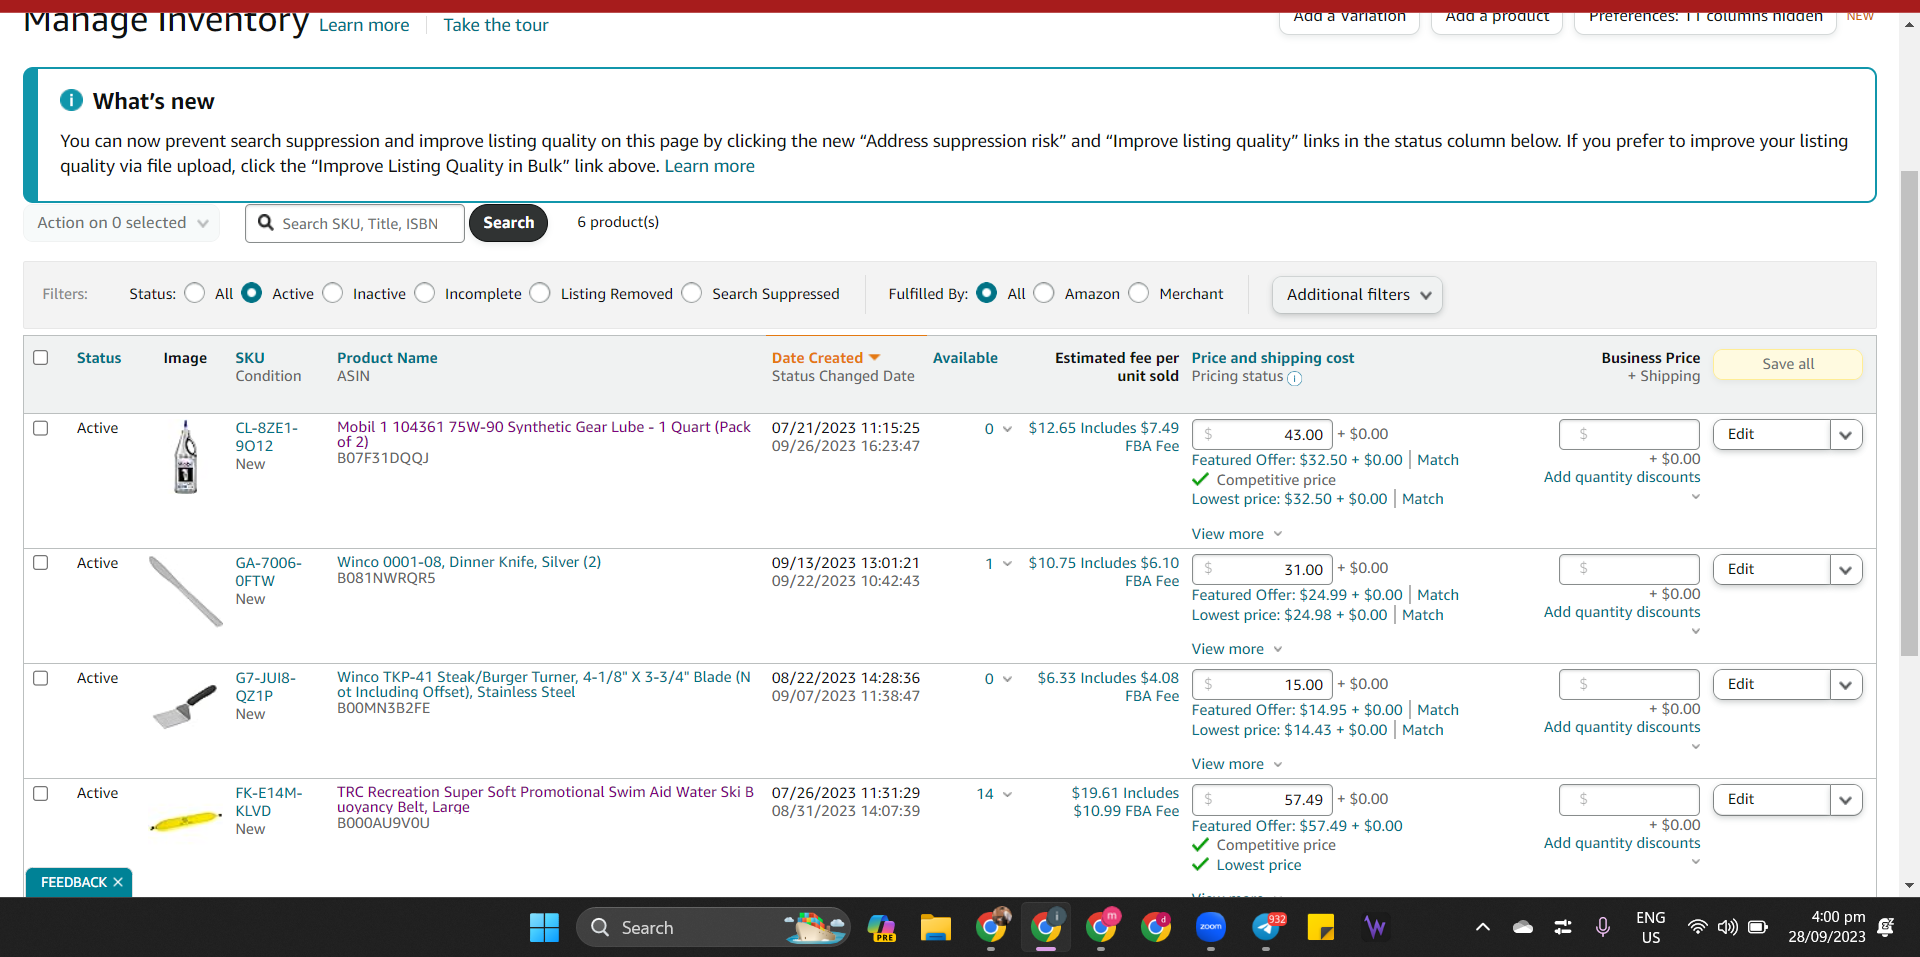Open the Action on 0 selected dropdown
Image resolution: width=1920 pixels, height=957 pixels.
point(122,223)
